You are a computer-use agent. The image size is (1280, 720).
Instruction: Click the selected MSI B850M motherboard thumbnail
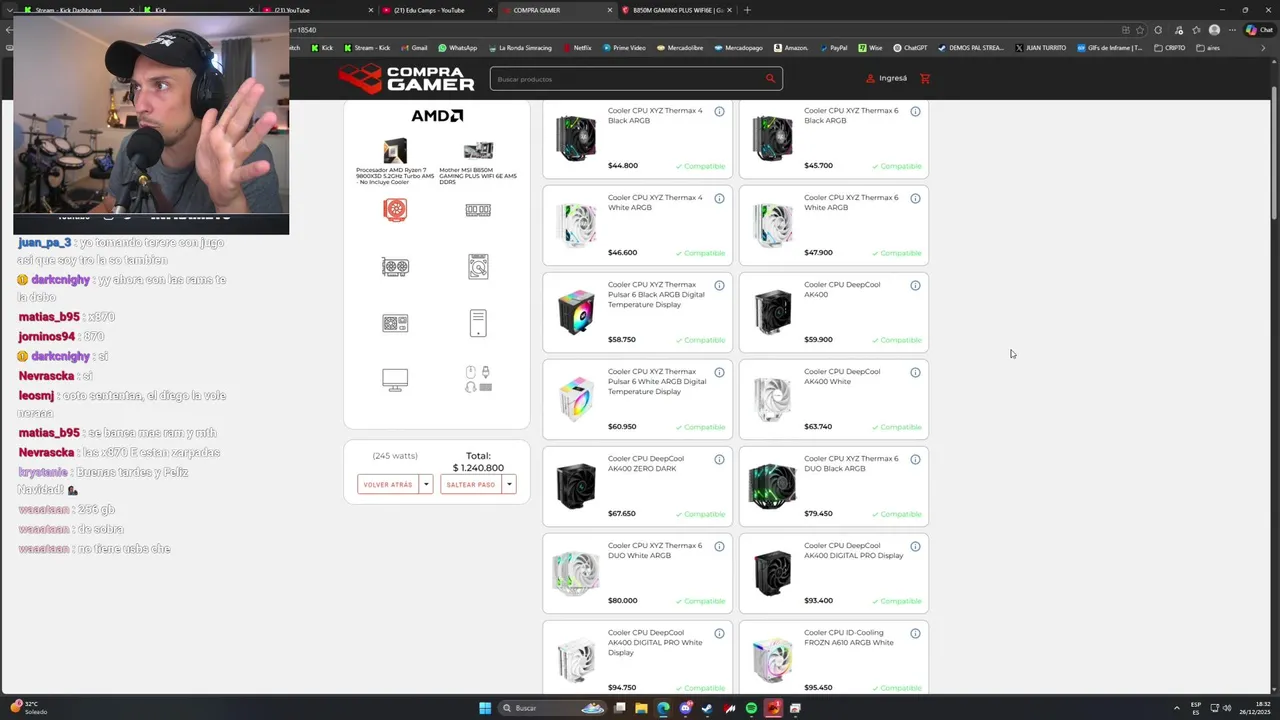[x=478, y=150]
